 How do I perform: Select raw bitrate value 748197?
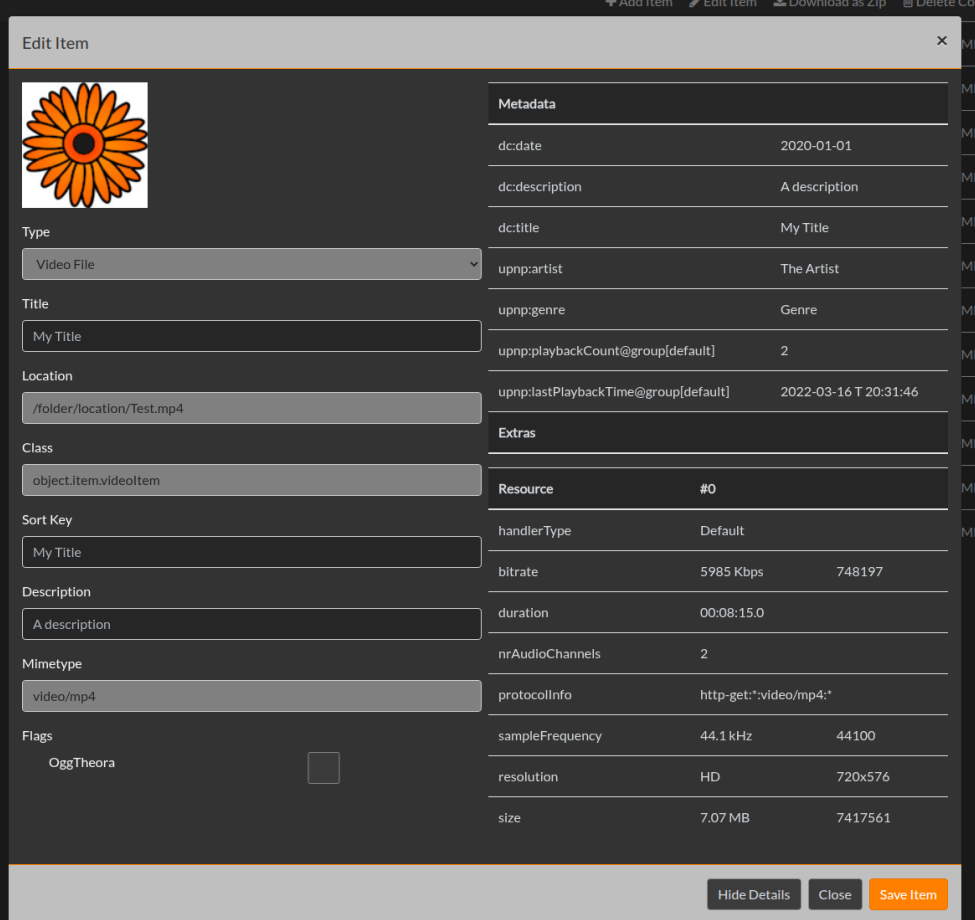[859, 571]
